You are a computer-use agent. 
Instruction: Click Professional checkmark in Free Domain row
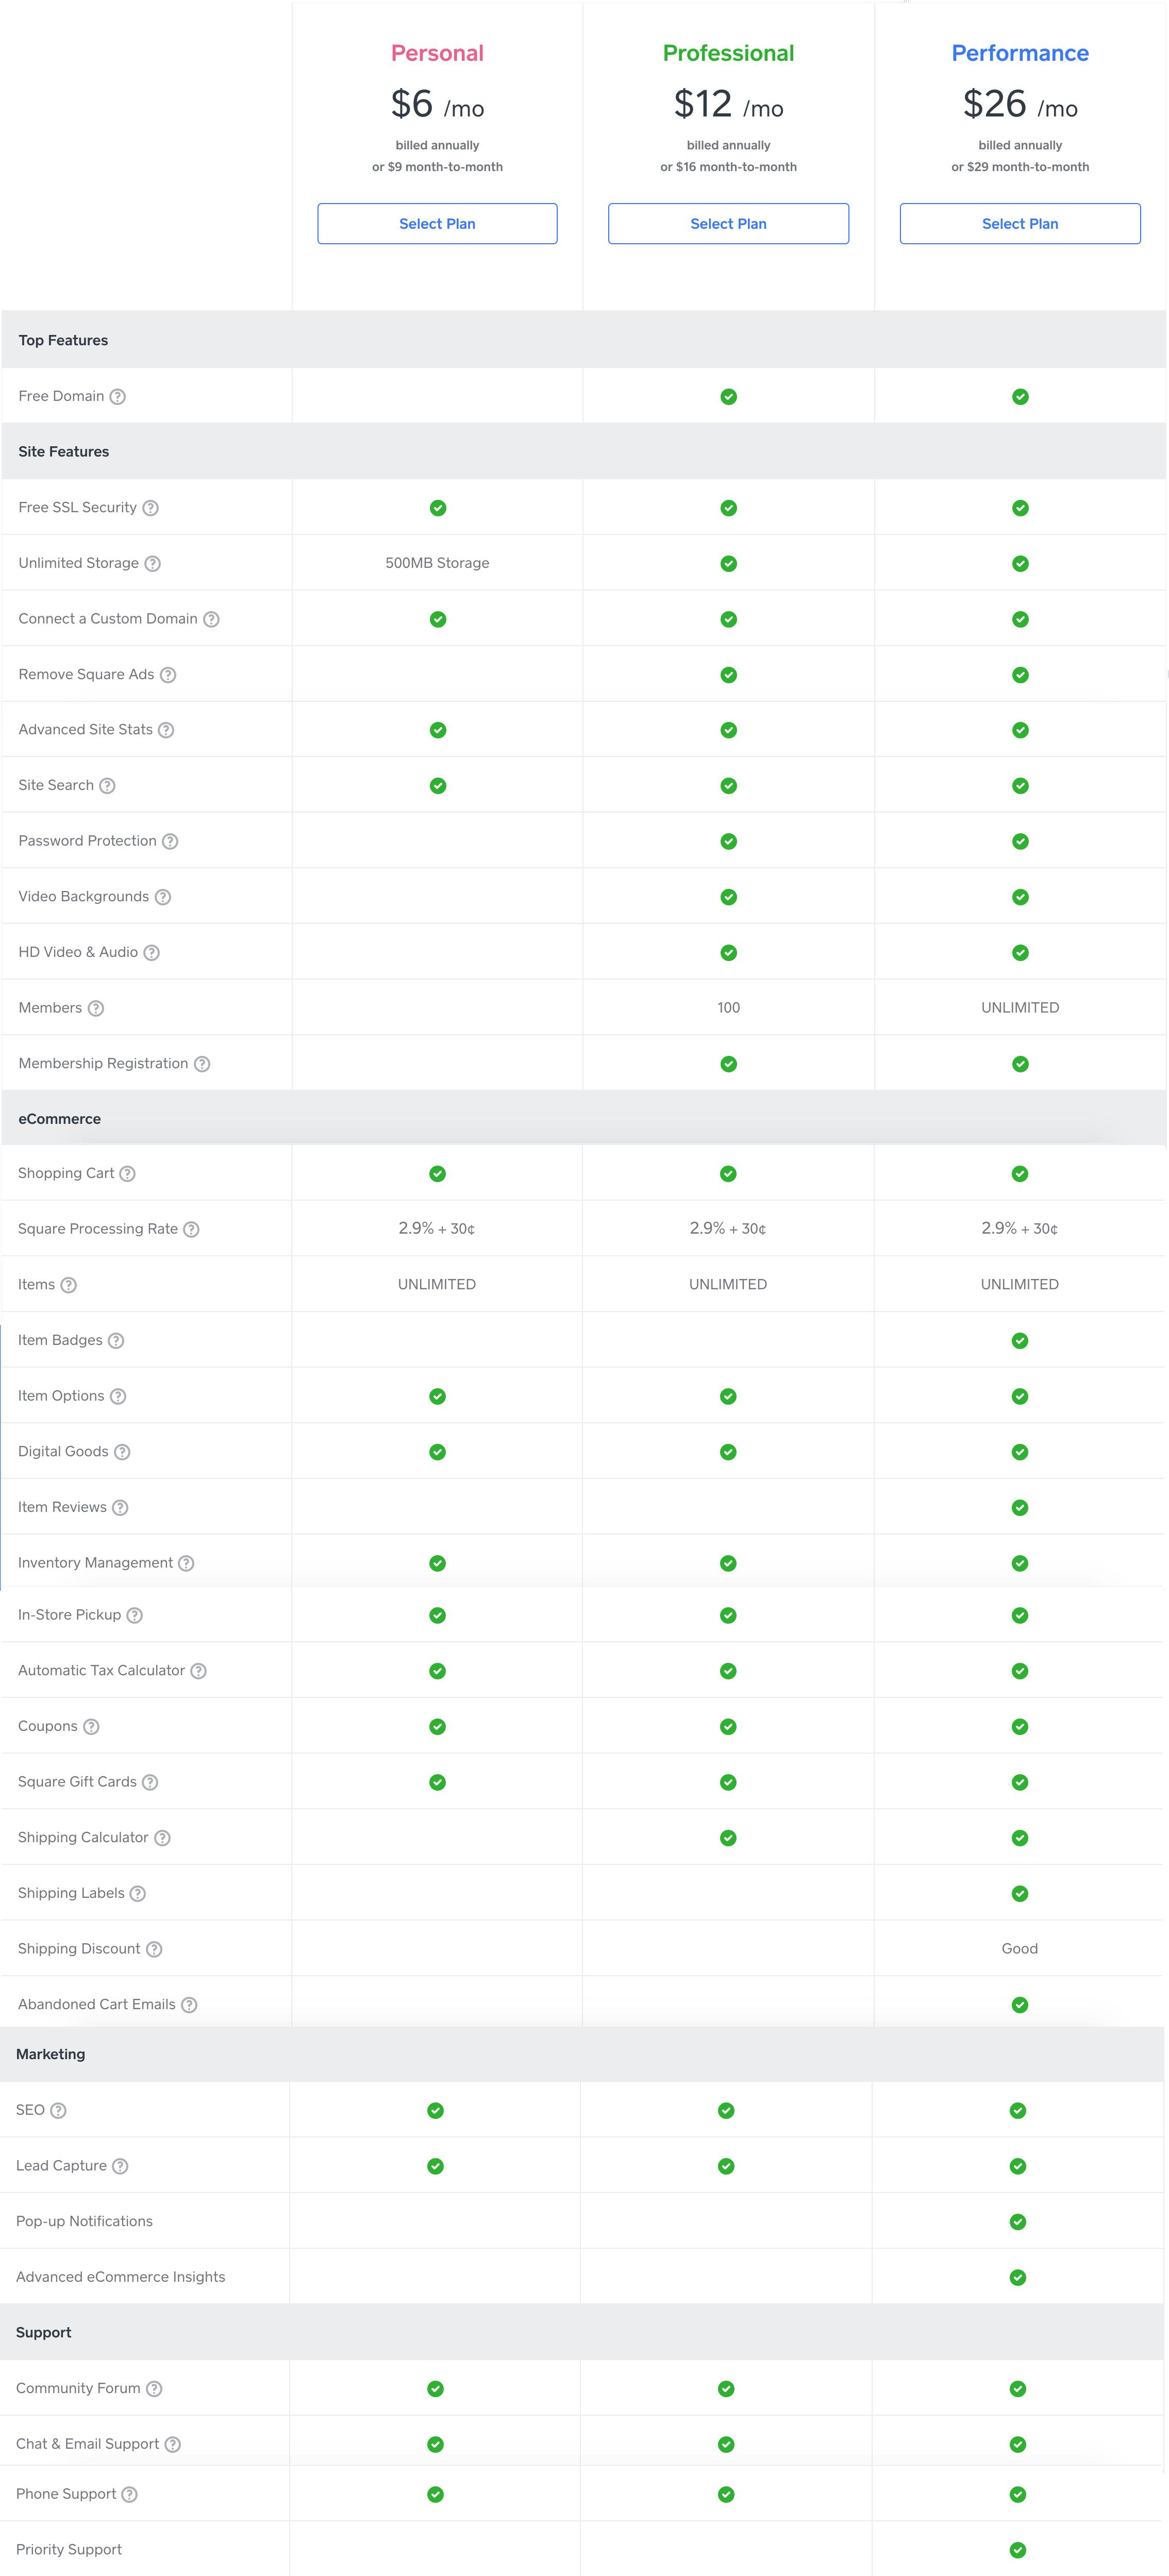pos(728,397)
